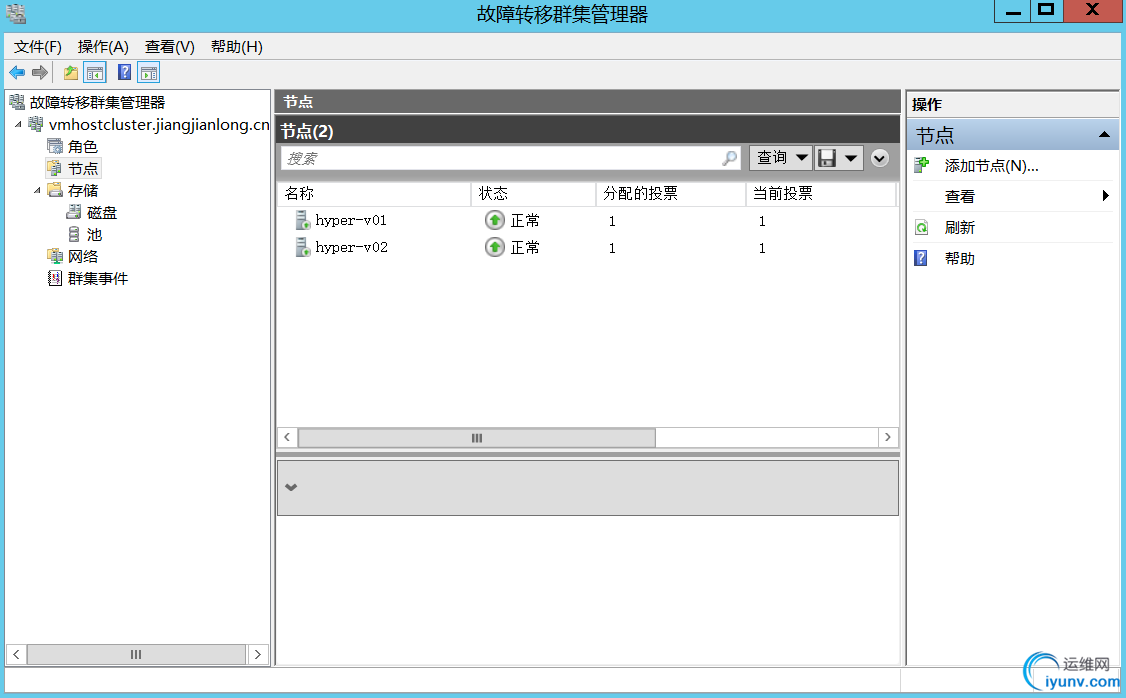Click the 添加节点 green plus icon

pos(922,166)
